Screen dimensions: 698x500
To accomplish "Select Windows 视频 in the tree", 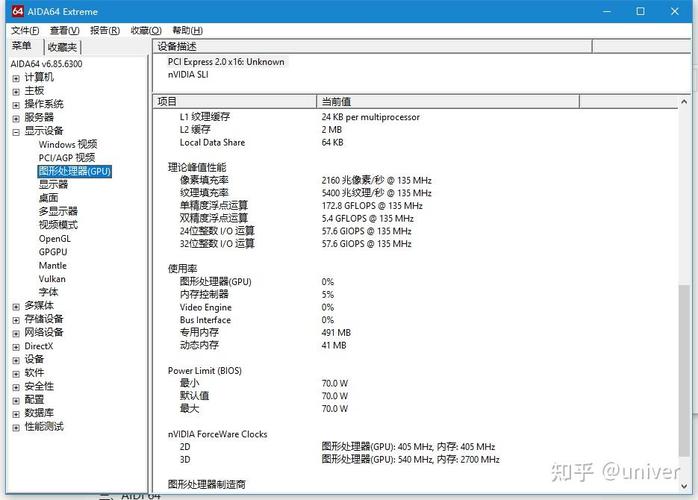I will (x=68, y=144).
